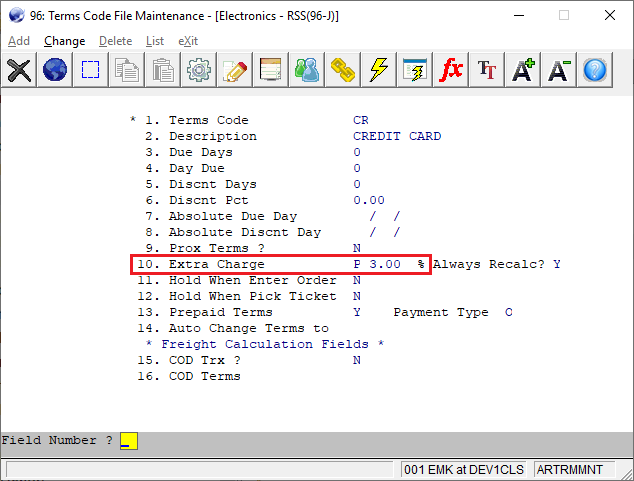The image size is (634, 481).
Task: Click the yellow chain link icon
Action: coord(343,70)
